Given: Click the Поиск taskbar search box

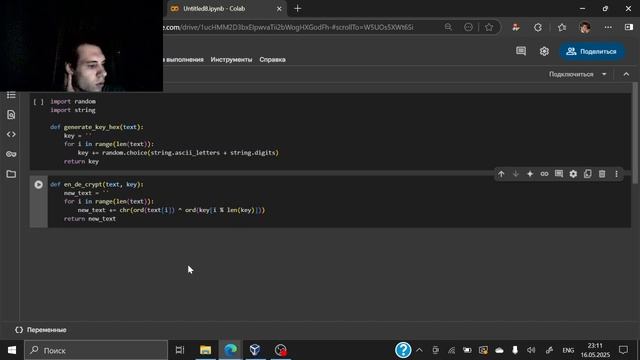Looking at the screenshot, I should [96, 350].
